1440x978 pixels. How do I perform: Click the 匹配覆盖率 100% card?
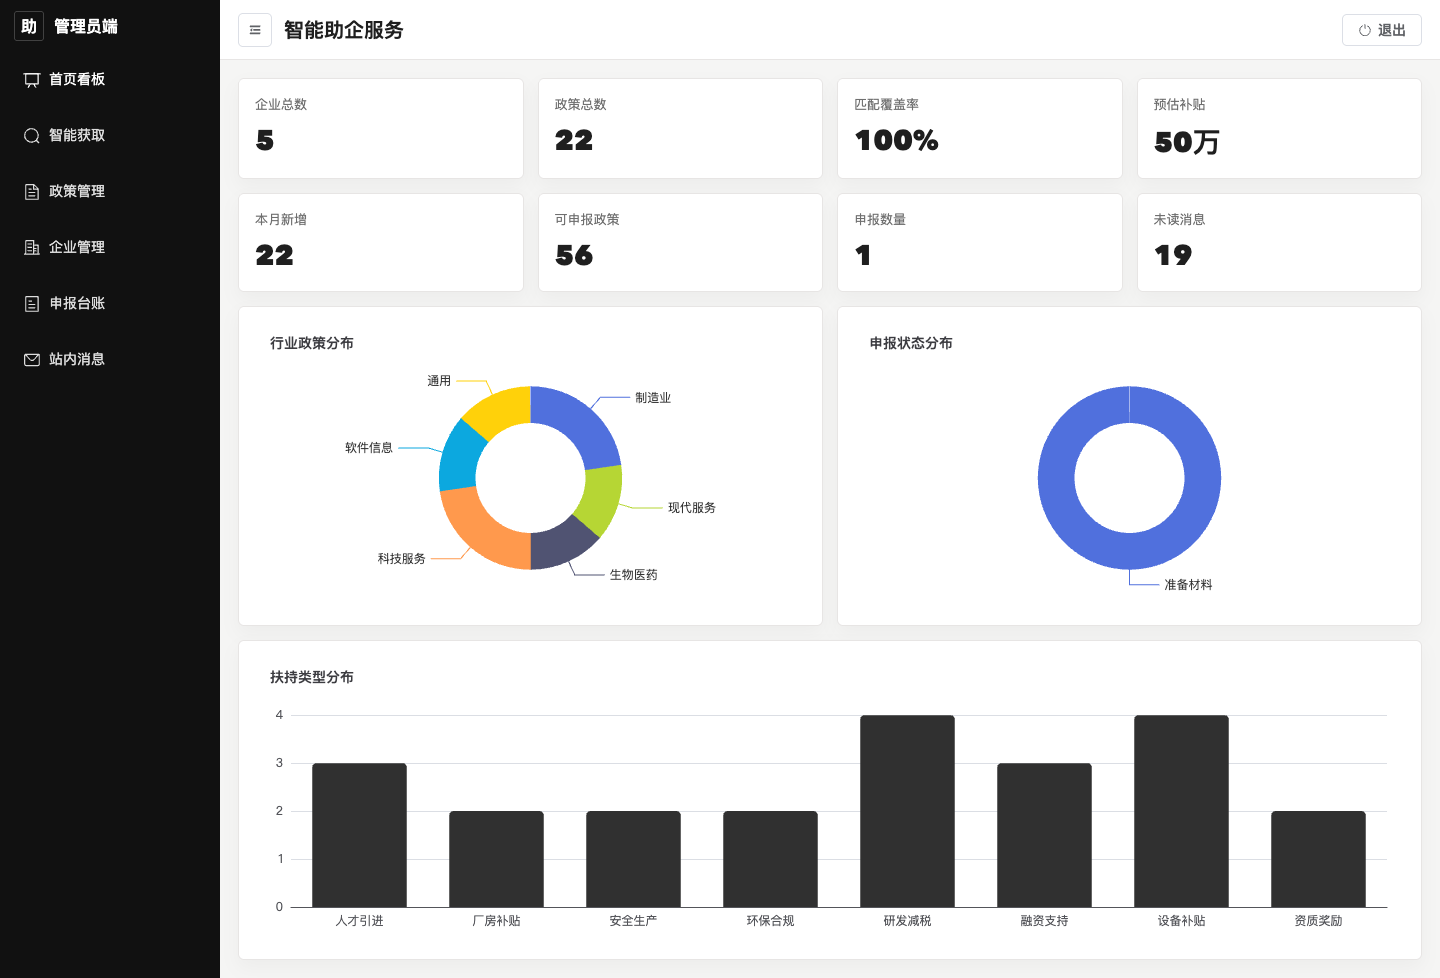pos(980,129)
